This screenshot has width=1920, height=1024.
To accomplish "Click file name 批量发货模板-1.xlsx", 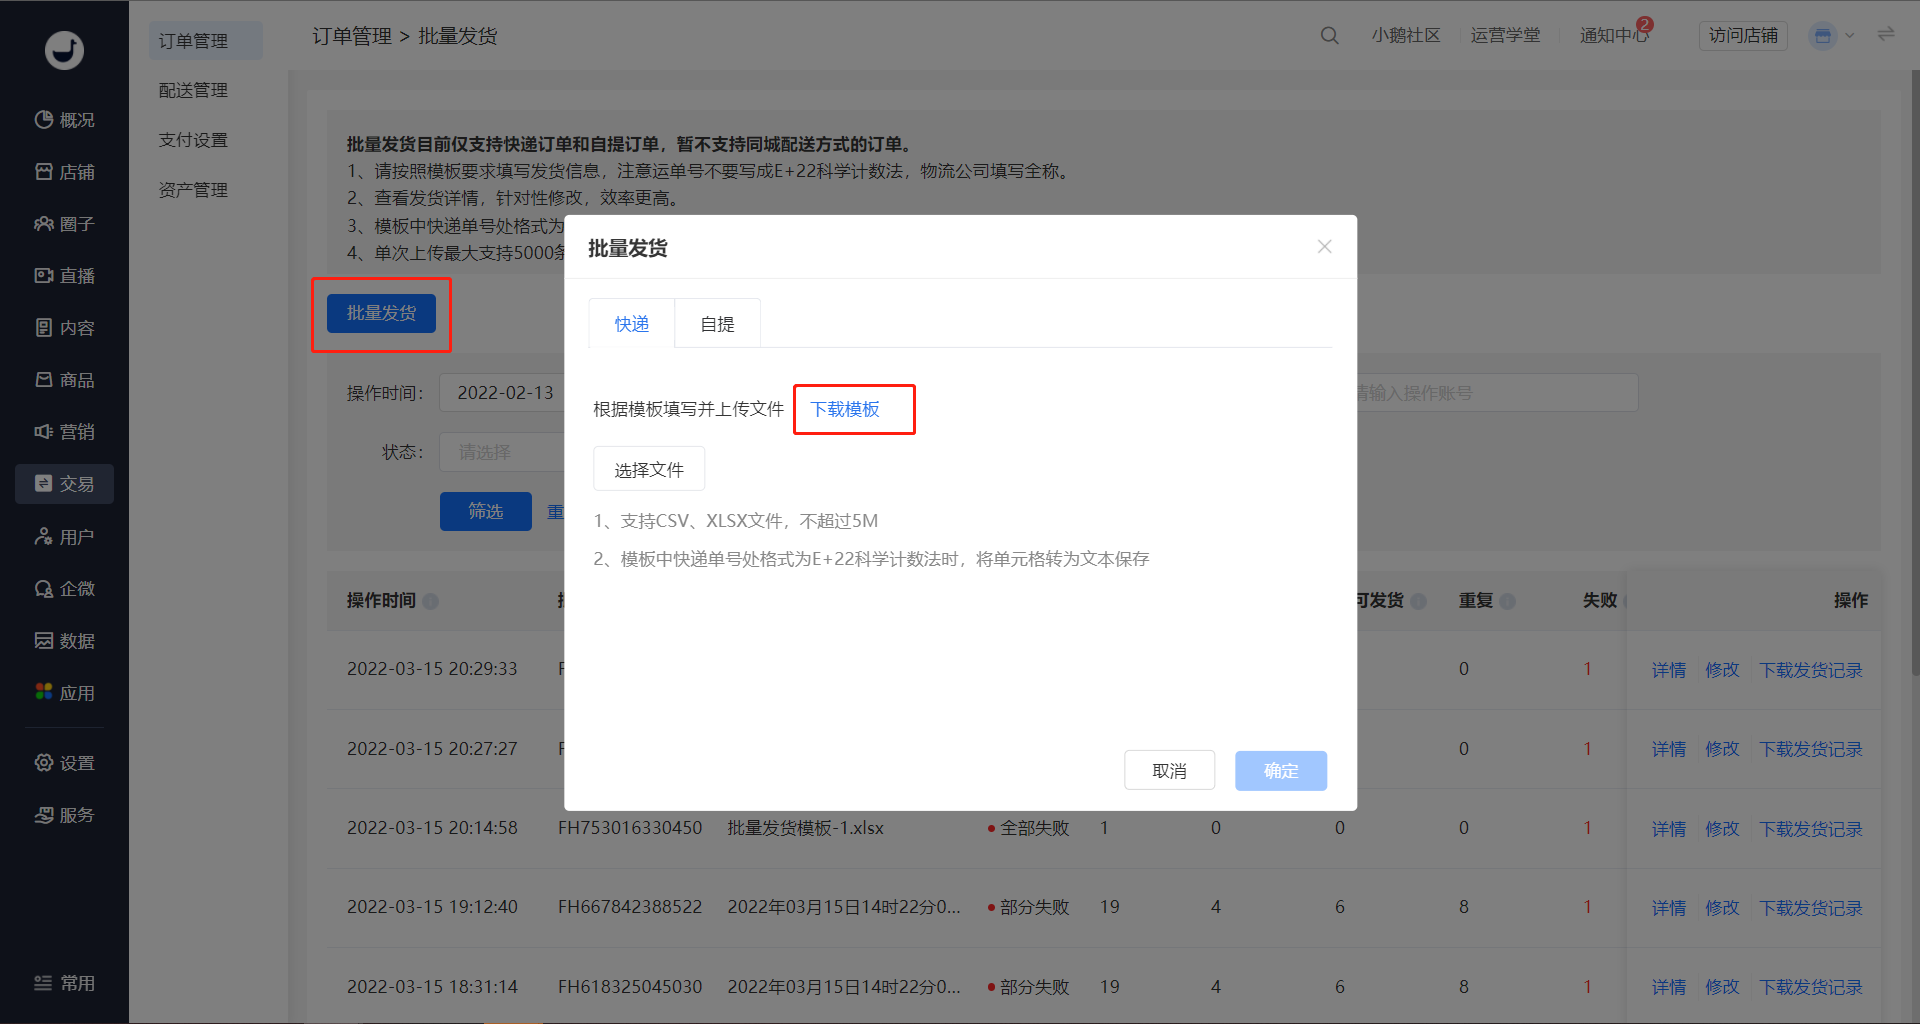I will (805, 828).
